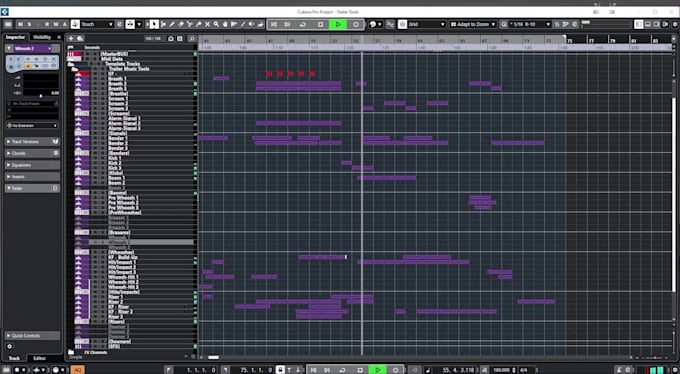
Task: Click Add Track plus button
Action: coord(71,39)
